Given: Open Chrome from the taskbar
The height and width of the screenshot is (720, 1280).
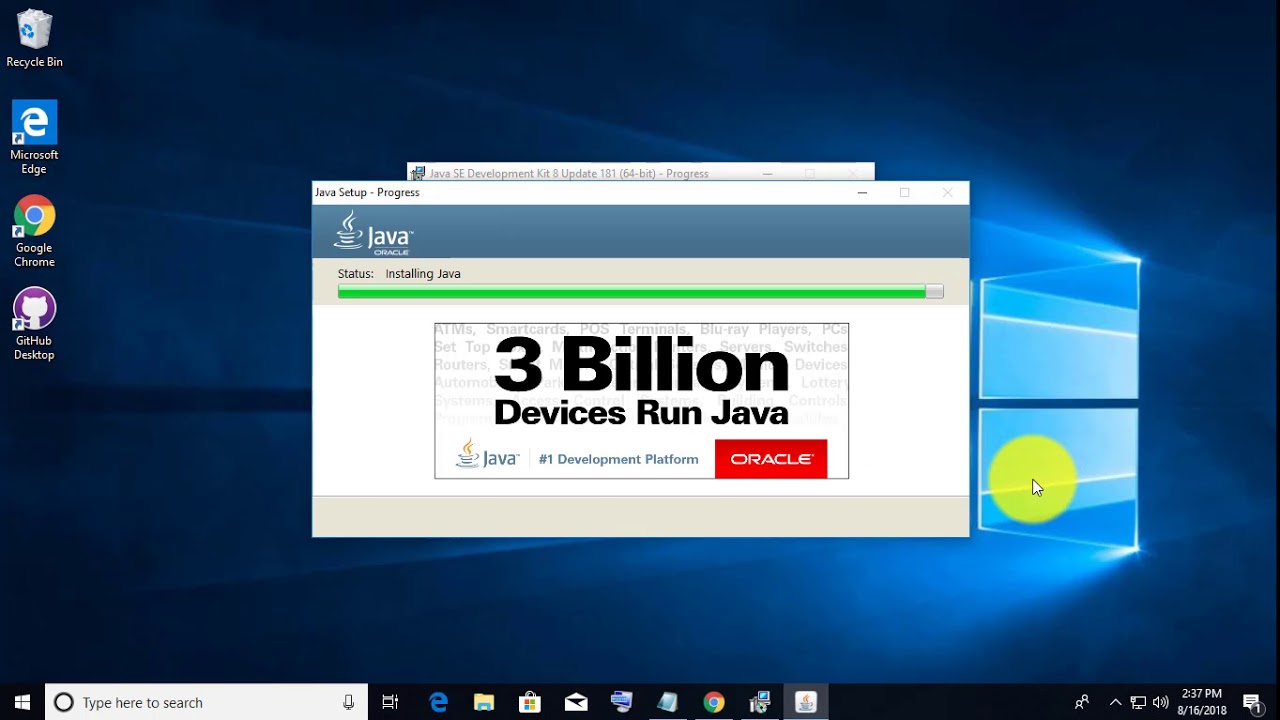Looking at the screenshot, I should pyautogui.click(x=713, y=702).
